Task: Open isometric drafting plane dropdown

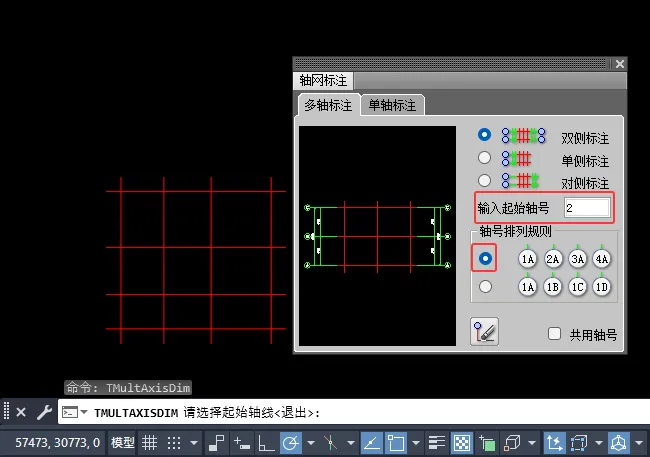Action: pyautogui.click(x=351, y=443)
